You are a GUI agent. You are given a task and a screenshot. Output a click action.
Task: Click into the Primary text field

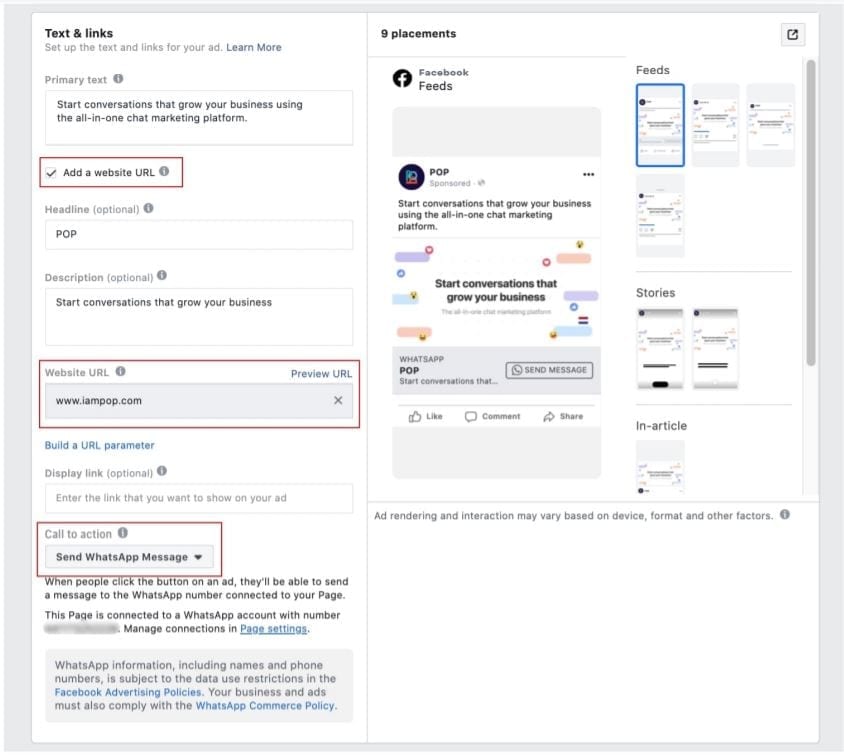pos(199,117)
